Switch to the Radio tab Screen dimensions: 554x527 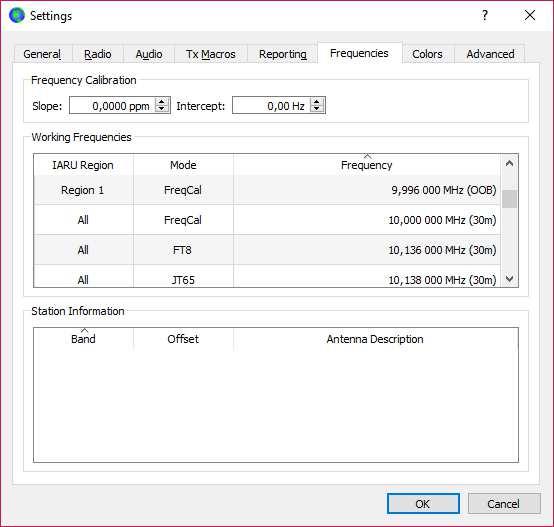coord(98,54)
